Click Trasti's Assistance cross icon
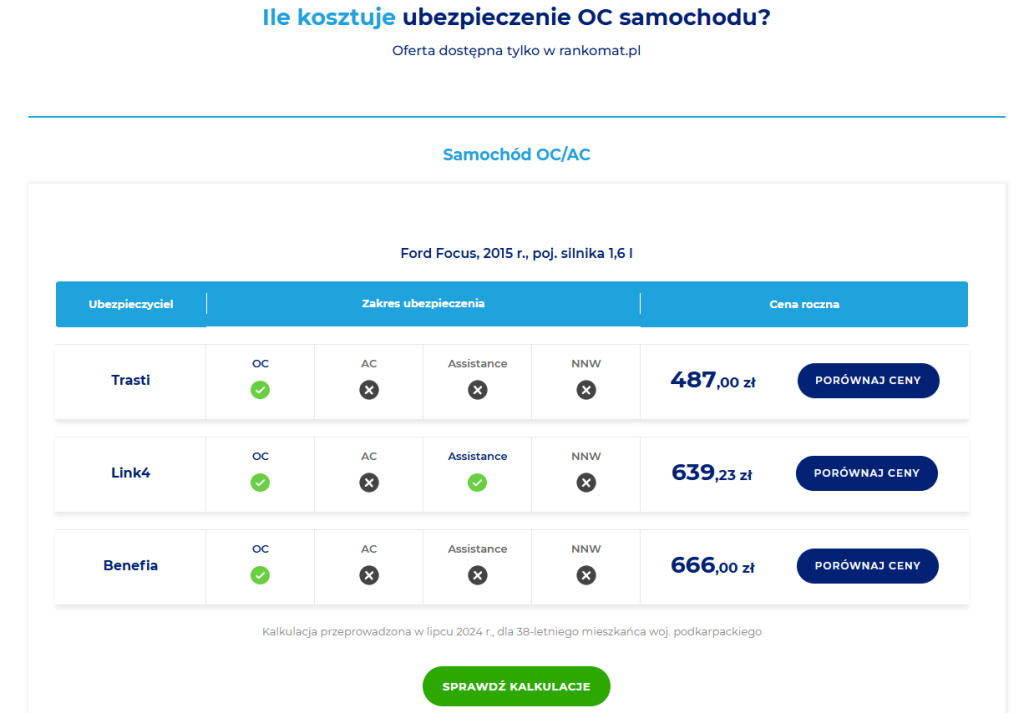This screenshot has height=713, width=1024. click(x=478, y=390)
